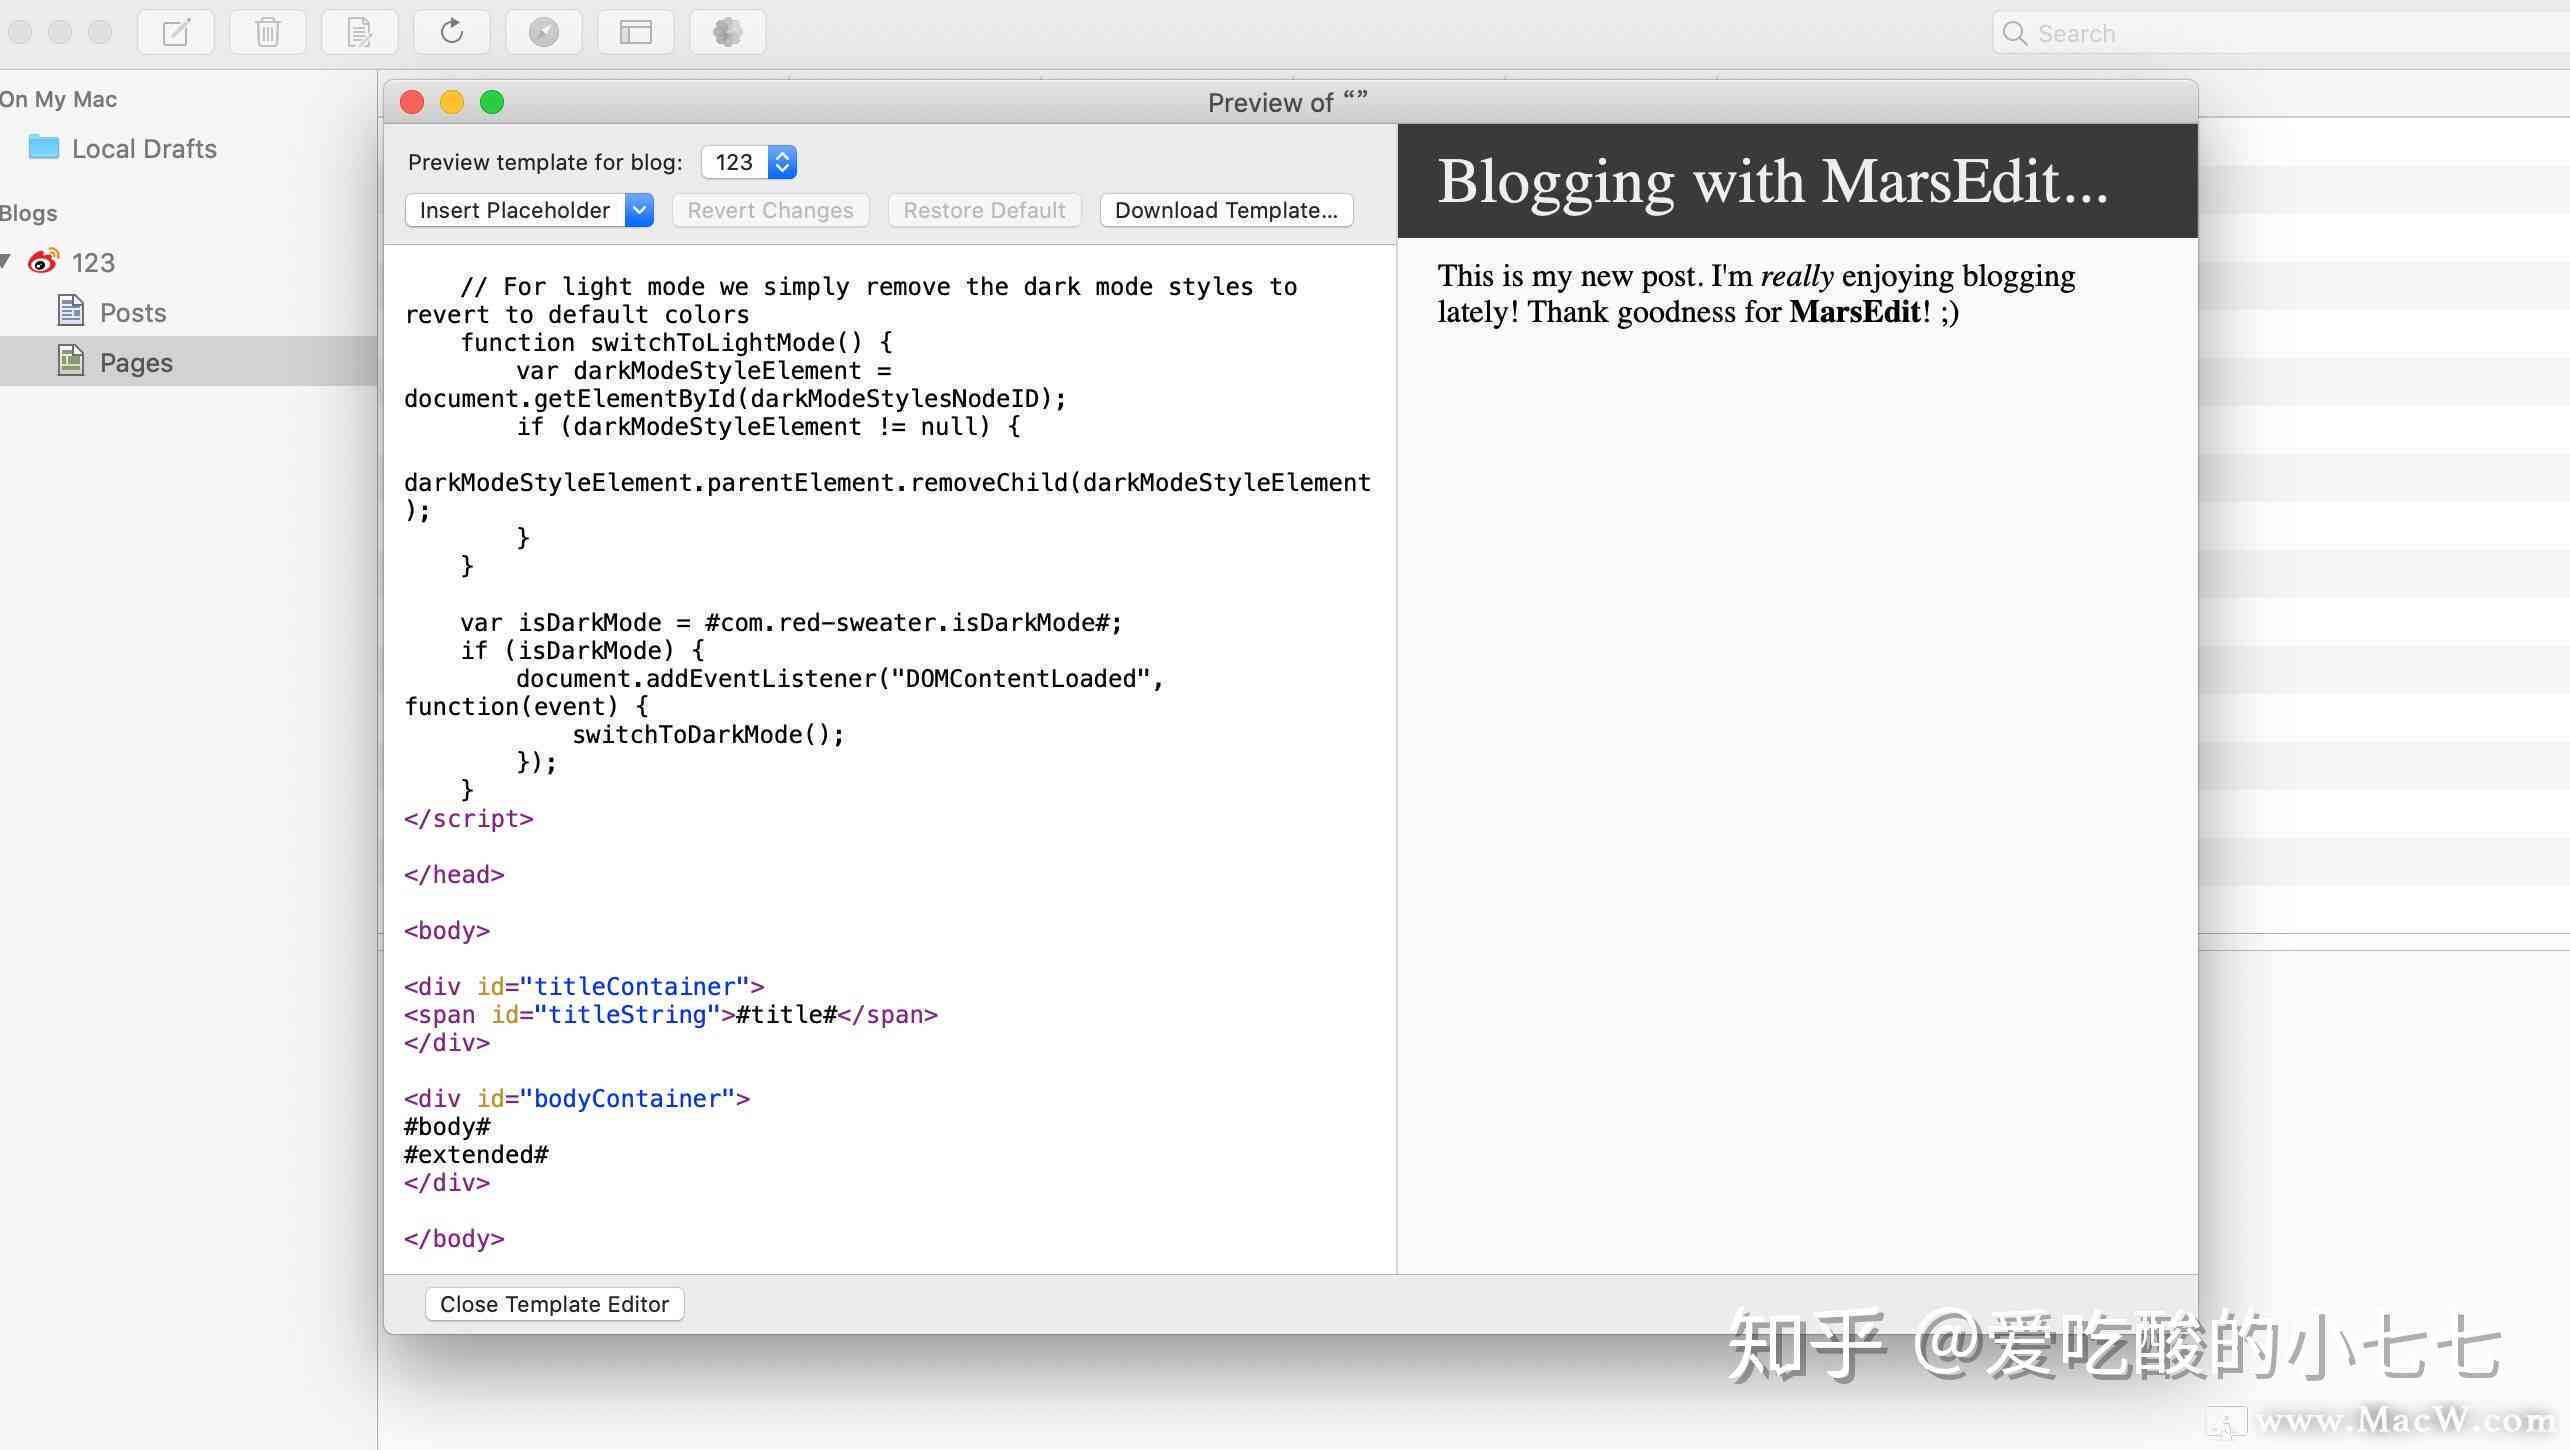The width and height of the screenshot is (2570, 1450).
Task: Close the Preview window with red button
Action: [412, 102]
